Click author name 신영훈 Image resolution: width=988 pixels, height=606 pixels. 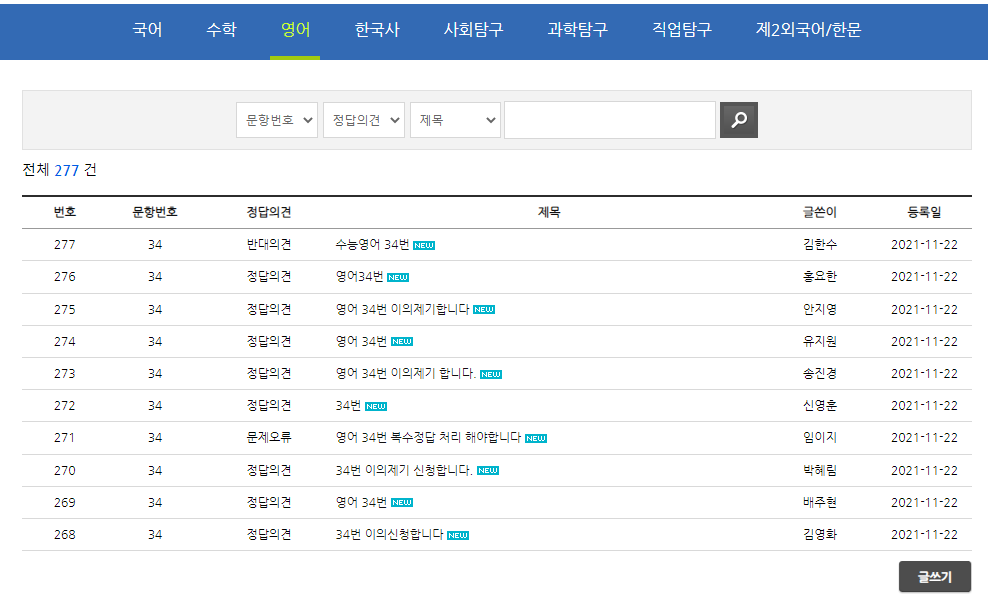(x=820, y=406)
